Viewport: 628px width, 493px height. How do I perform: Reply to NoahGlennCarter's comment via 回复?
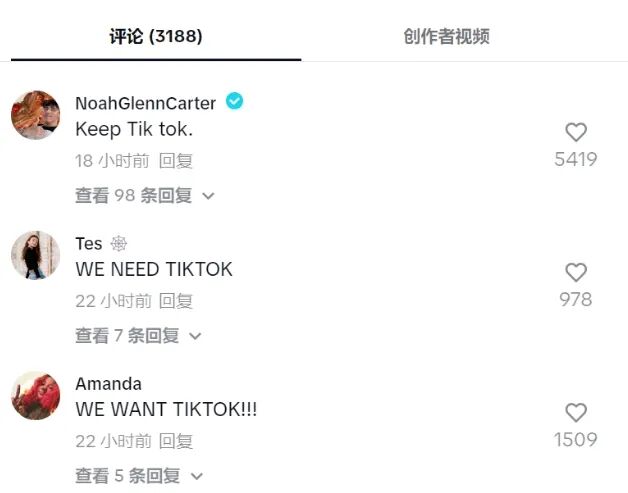tap(176, 161)
